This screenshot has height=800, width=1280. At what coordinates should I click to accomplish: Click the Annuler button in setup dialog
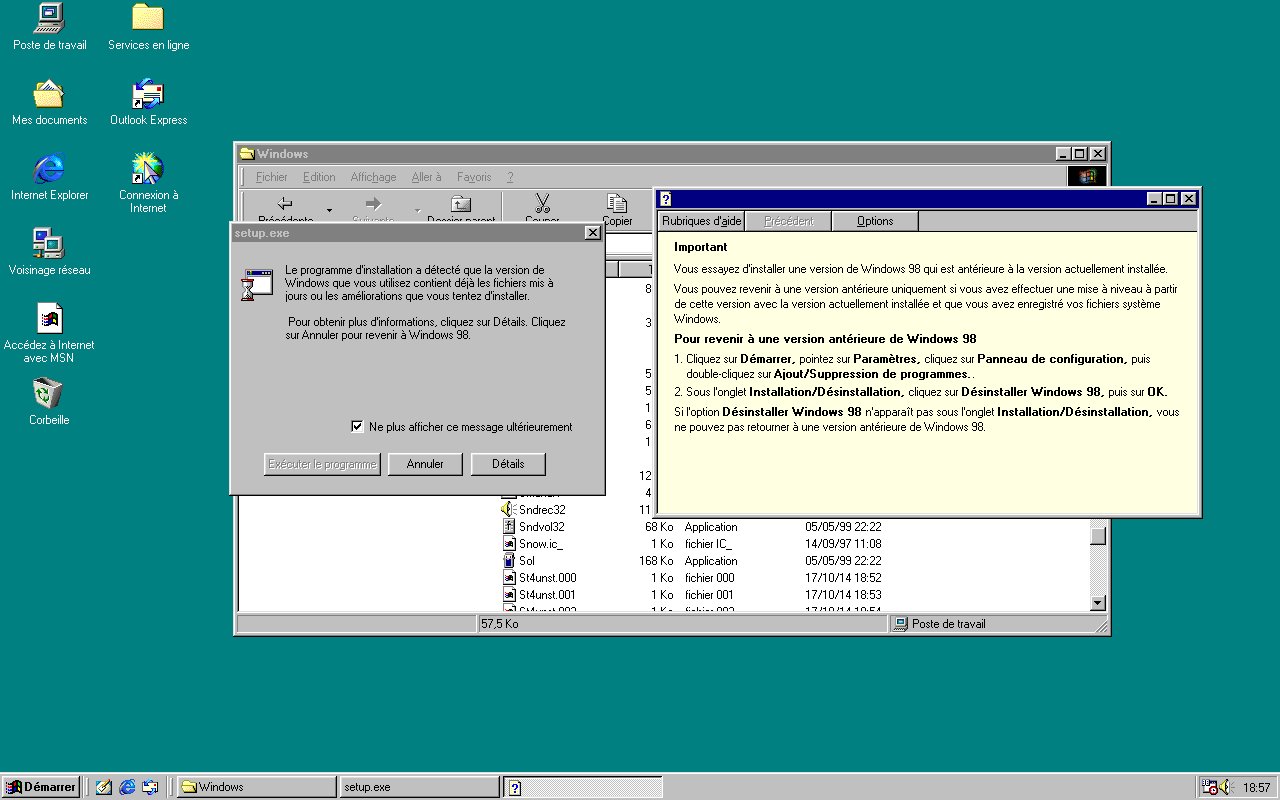click(425, 464)
